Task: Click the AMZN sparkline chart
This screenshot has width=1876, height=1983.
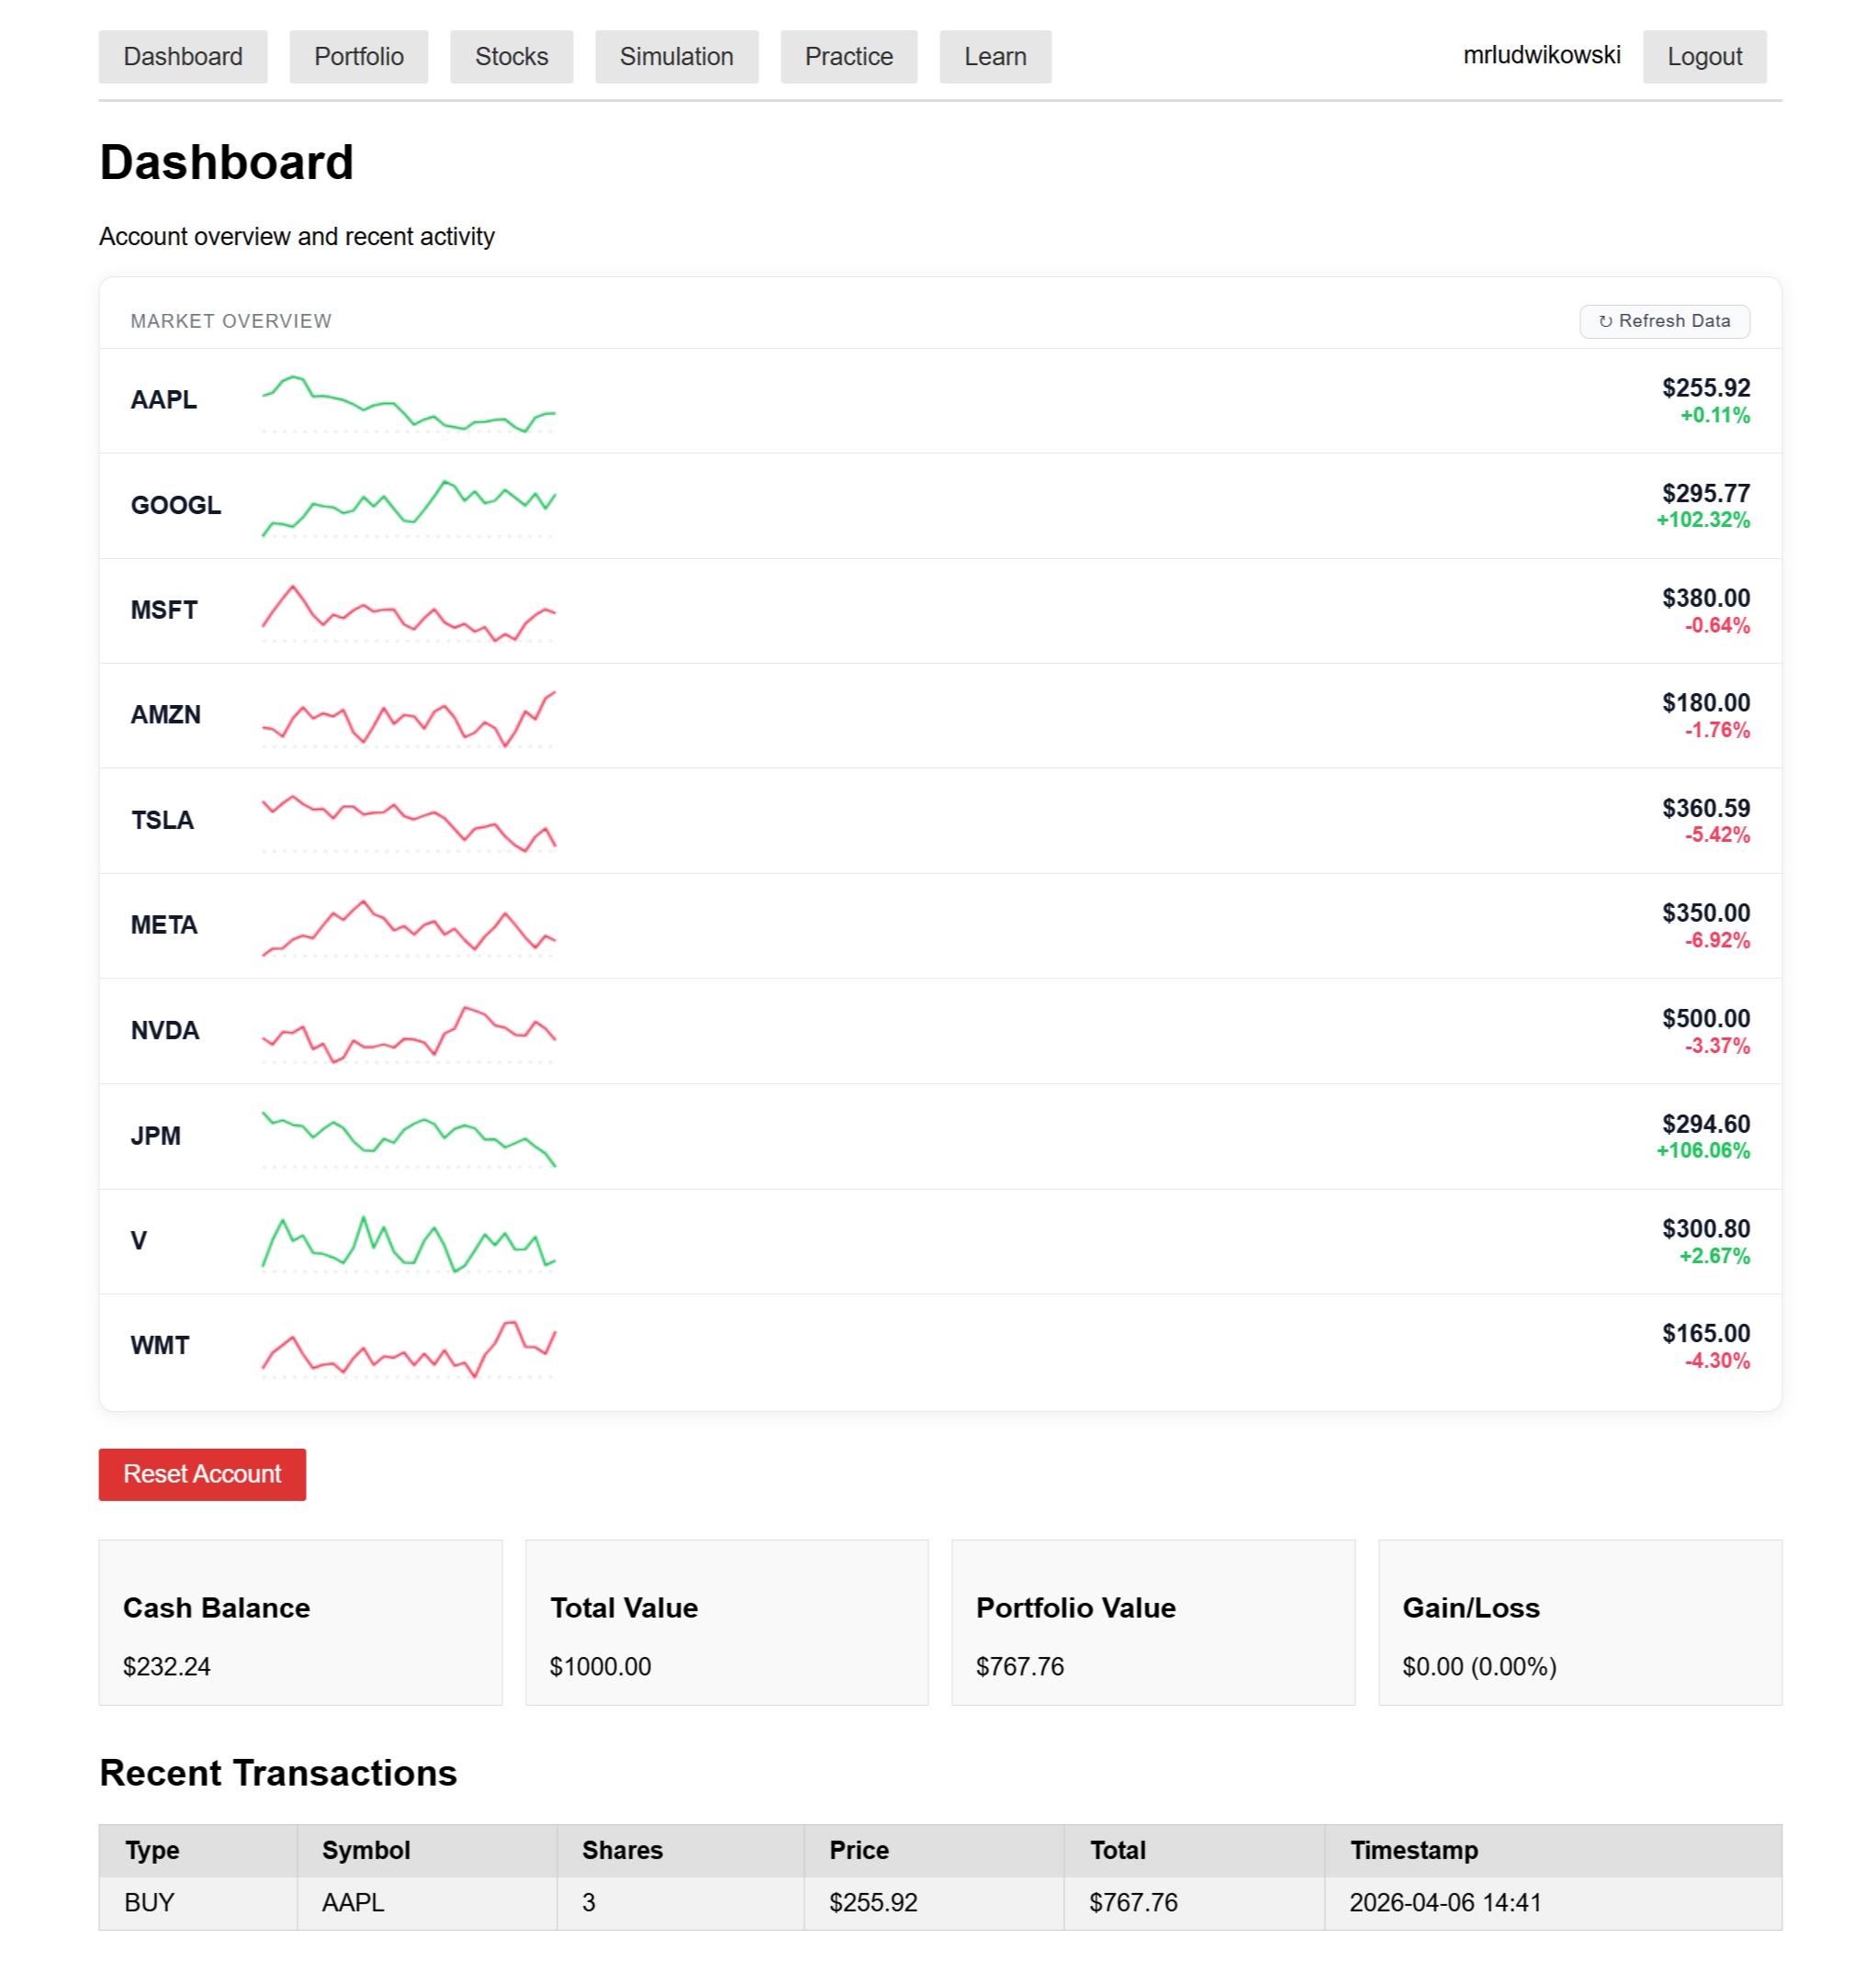Action: (408, 719)
